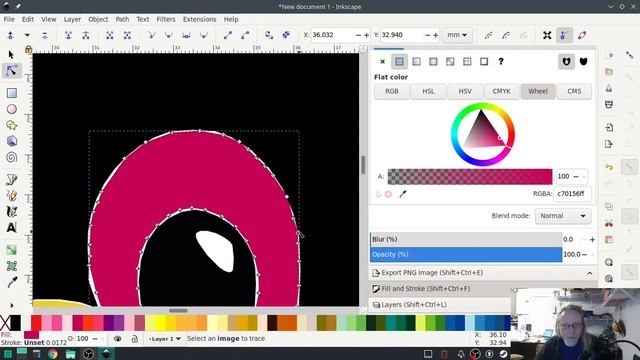The width and height of the screenshot is (640, 360).
Task: Select Mesh gradient paint type
Action: 450,62
